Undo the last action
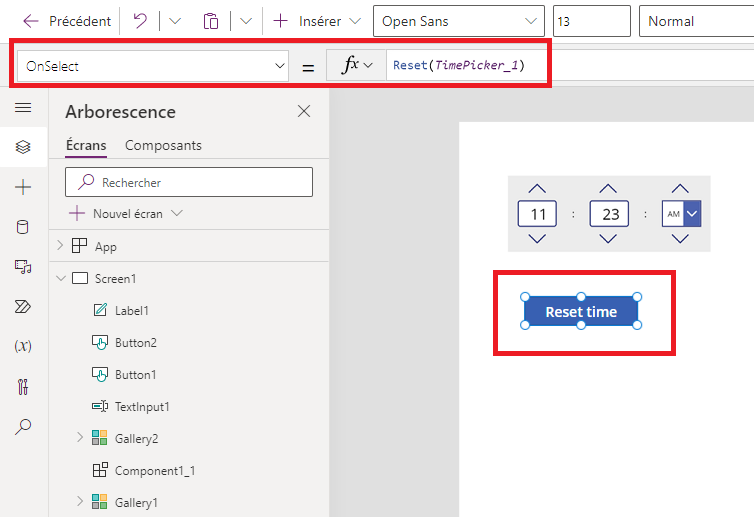Viewport: 754px width, 517px height. (140, 21)
